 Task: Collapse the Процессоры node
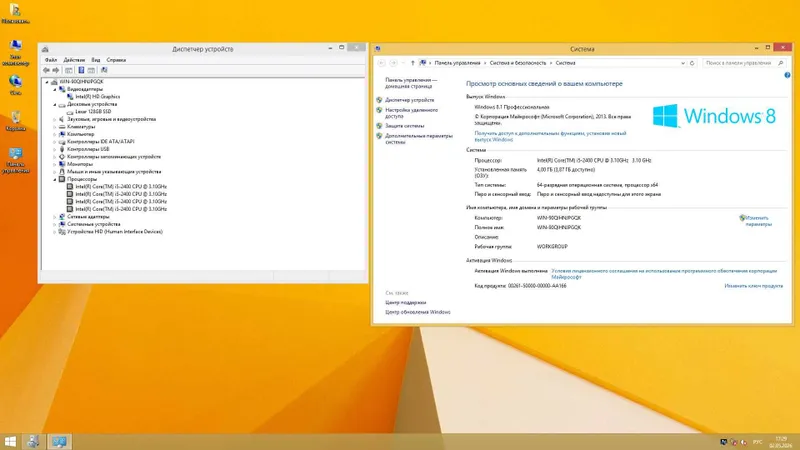pos(55,179)
